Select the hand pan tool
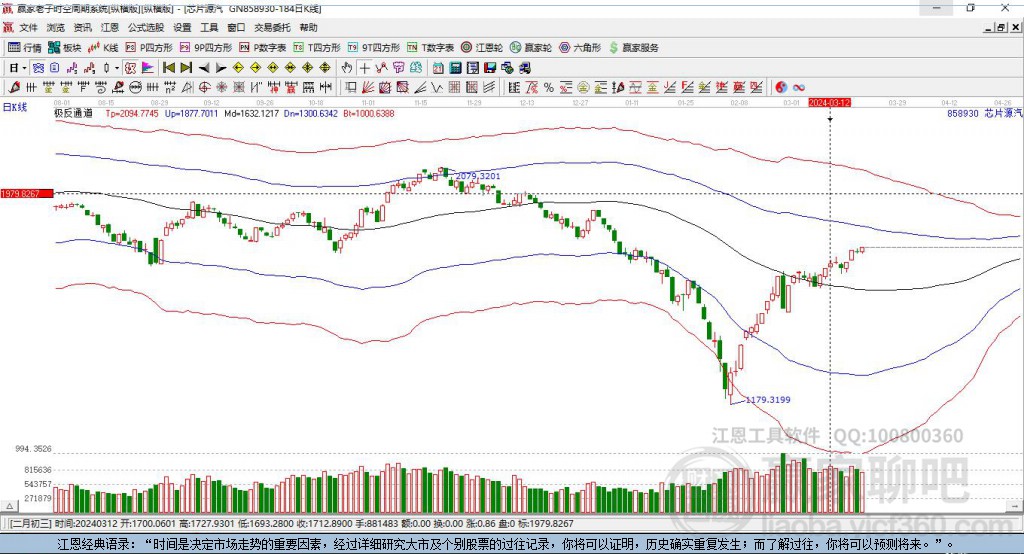Image resolution: width=1024 pixels, height=554 pixels. click(x=347, y=68)
